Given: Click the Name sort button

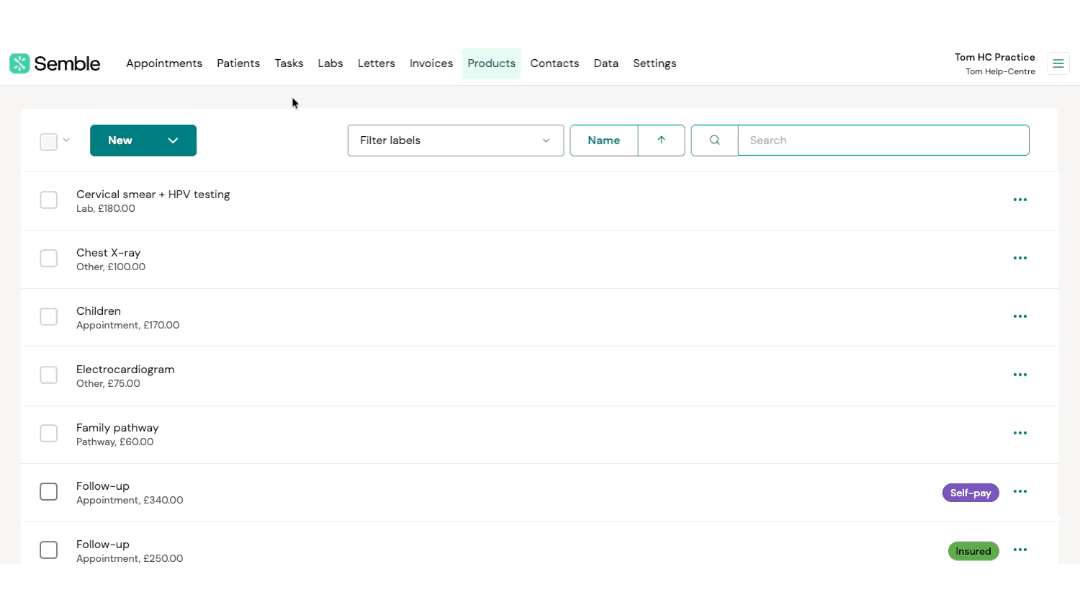Looking at the screenshot, I should (x=603, y=141).
